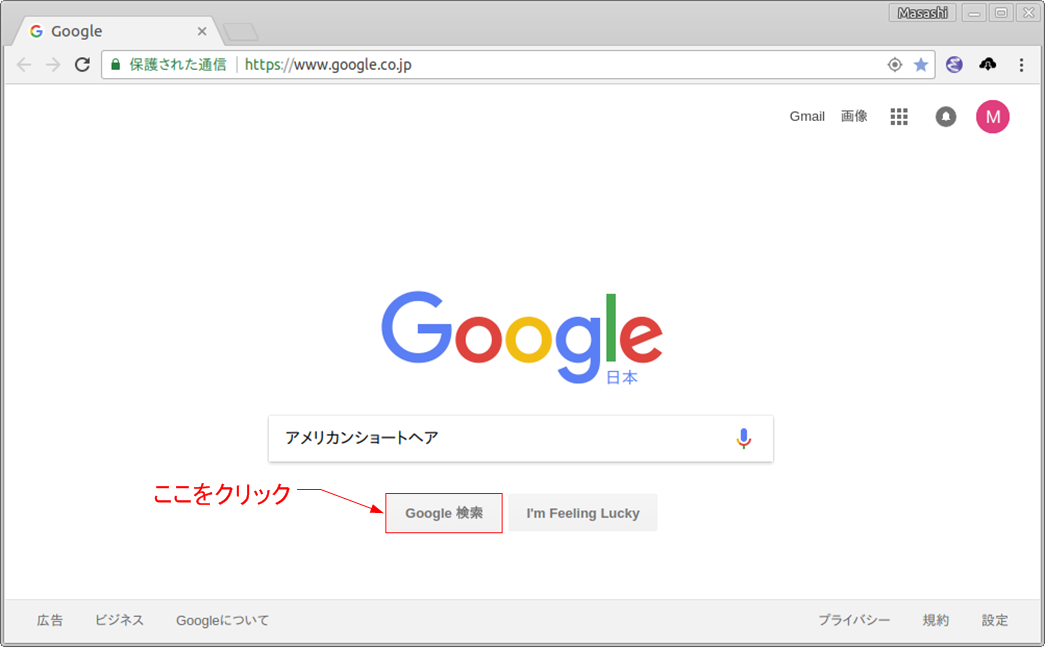
Task: Click the green secure padlock icon
Action: [115, 65]
